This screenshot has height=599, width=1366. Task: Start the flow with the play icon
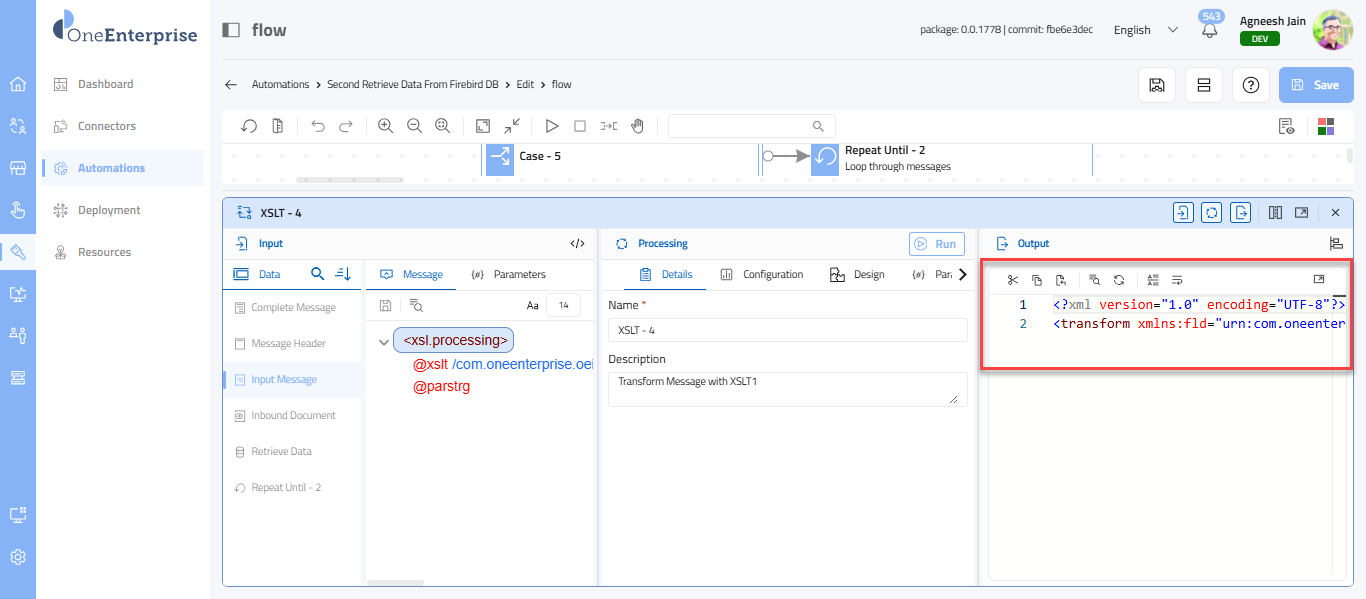point(551,126)
